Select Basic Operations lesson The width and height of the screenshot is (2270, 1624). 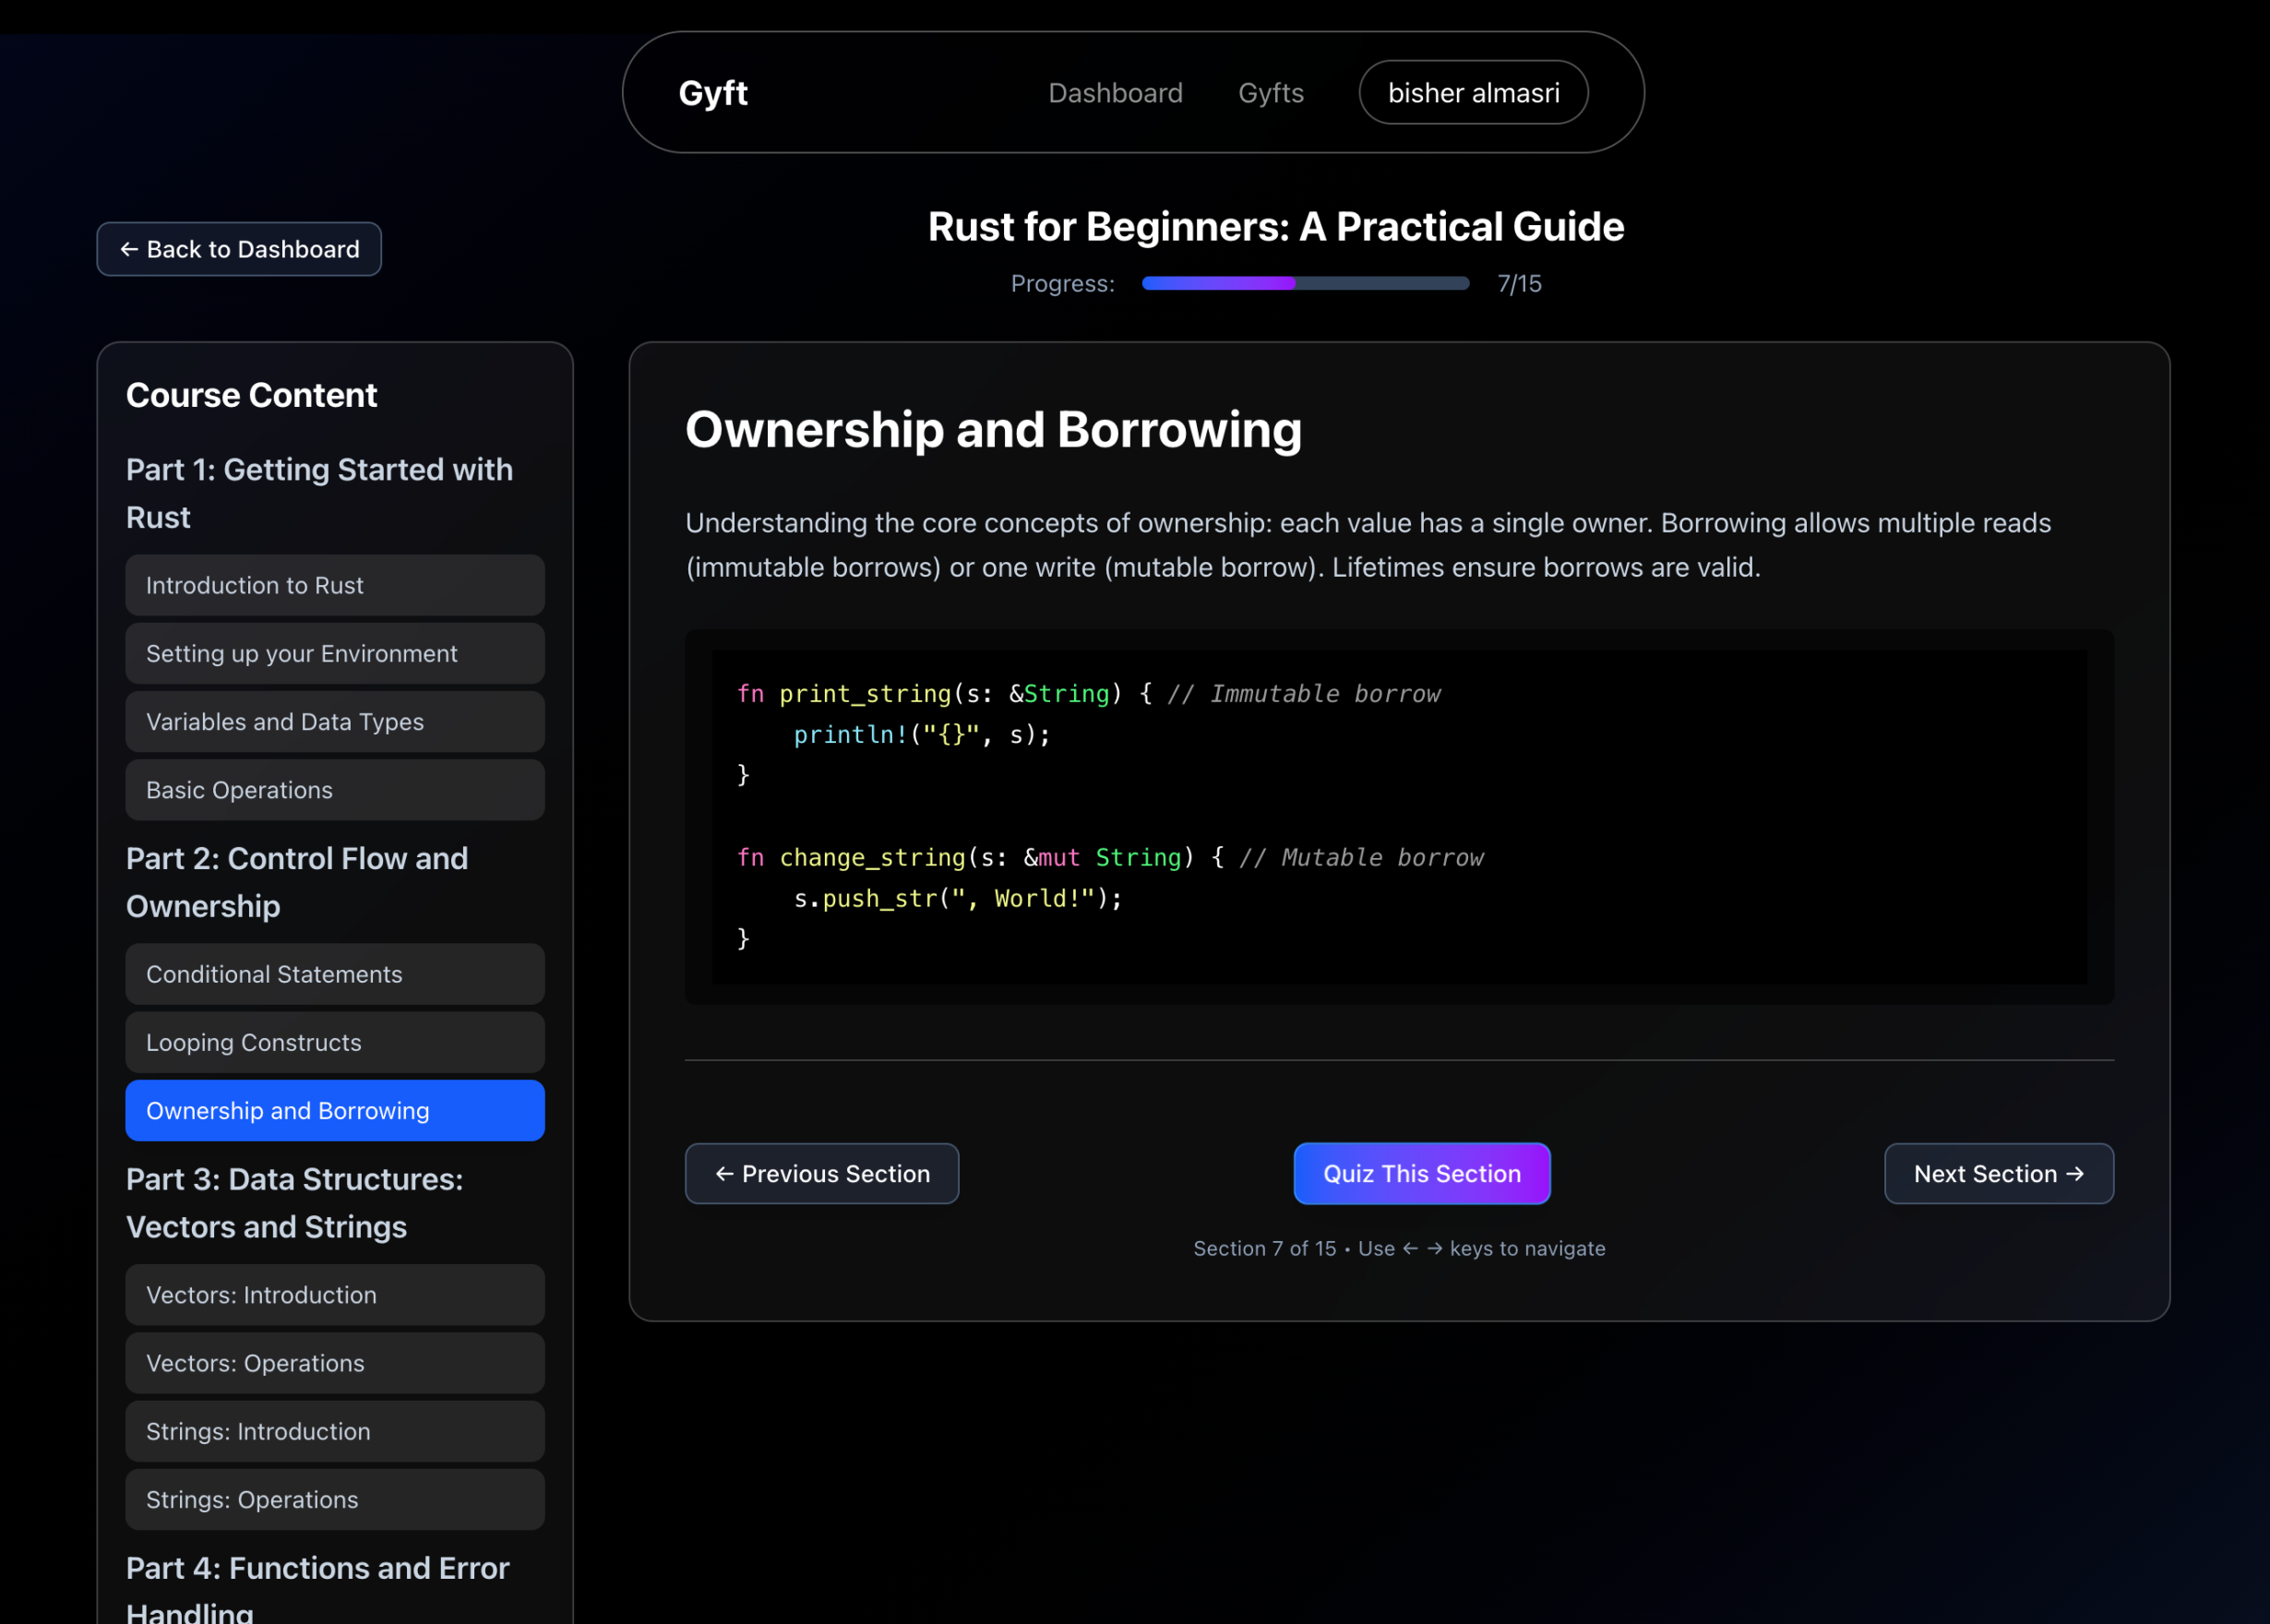(x=335, y=790)
